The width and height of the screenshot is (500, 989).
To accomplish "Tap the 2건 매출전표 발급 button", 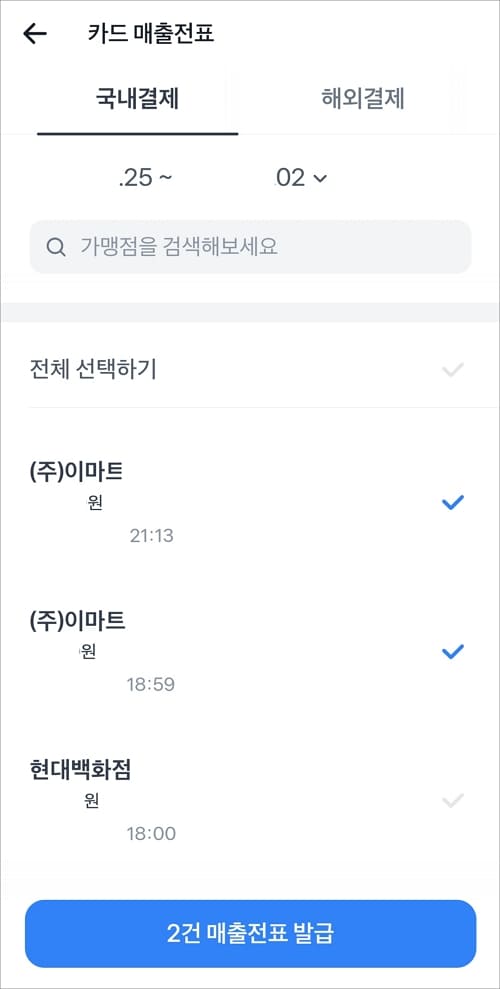I will [250, 933].
